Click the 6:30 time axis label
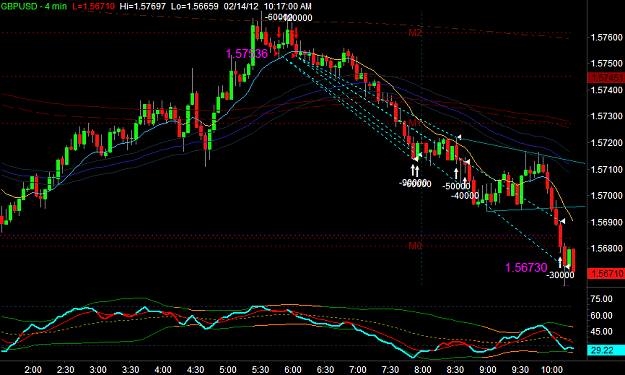Screen dimensions: 625x375 [x=325, y=370]
